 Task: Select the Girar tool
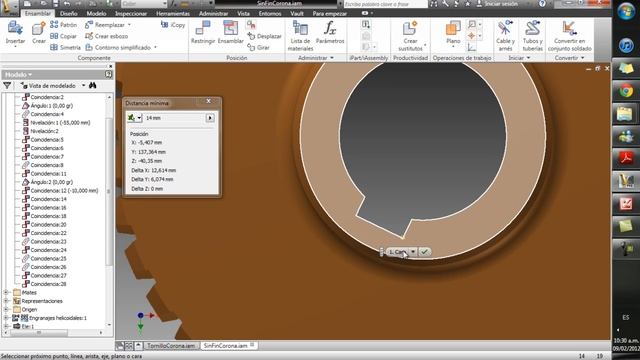pyautogui.click(x=258, y=47)
